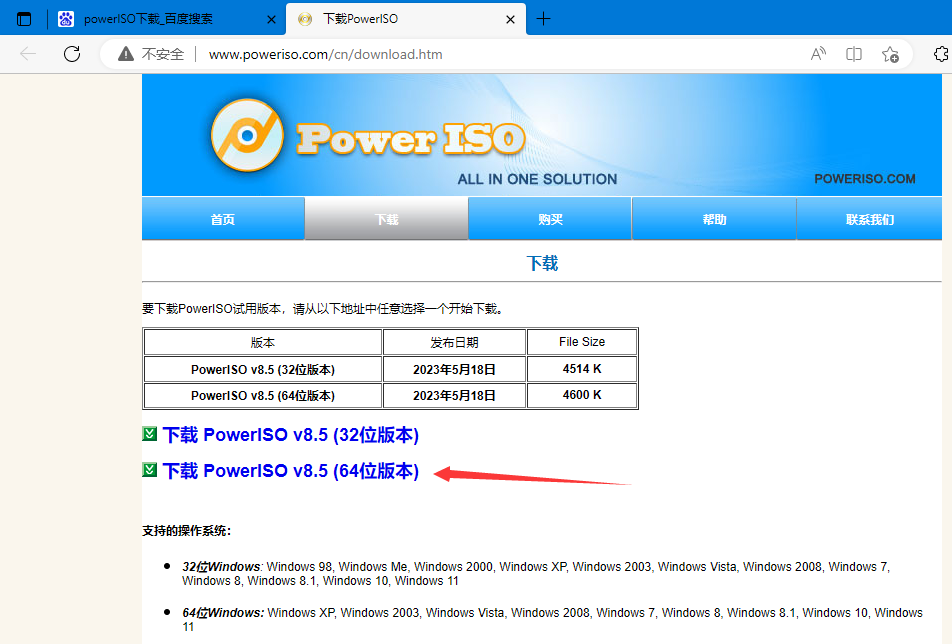
Task: Click the Read Aloud icon in address bar
Action: tap(818, 54)
